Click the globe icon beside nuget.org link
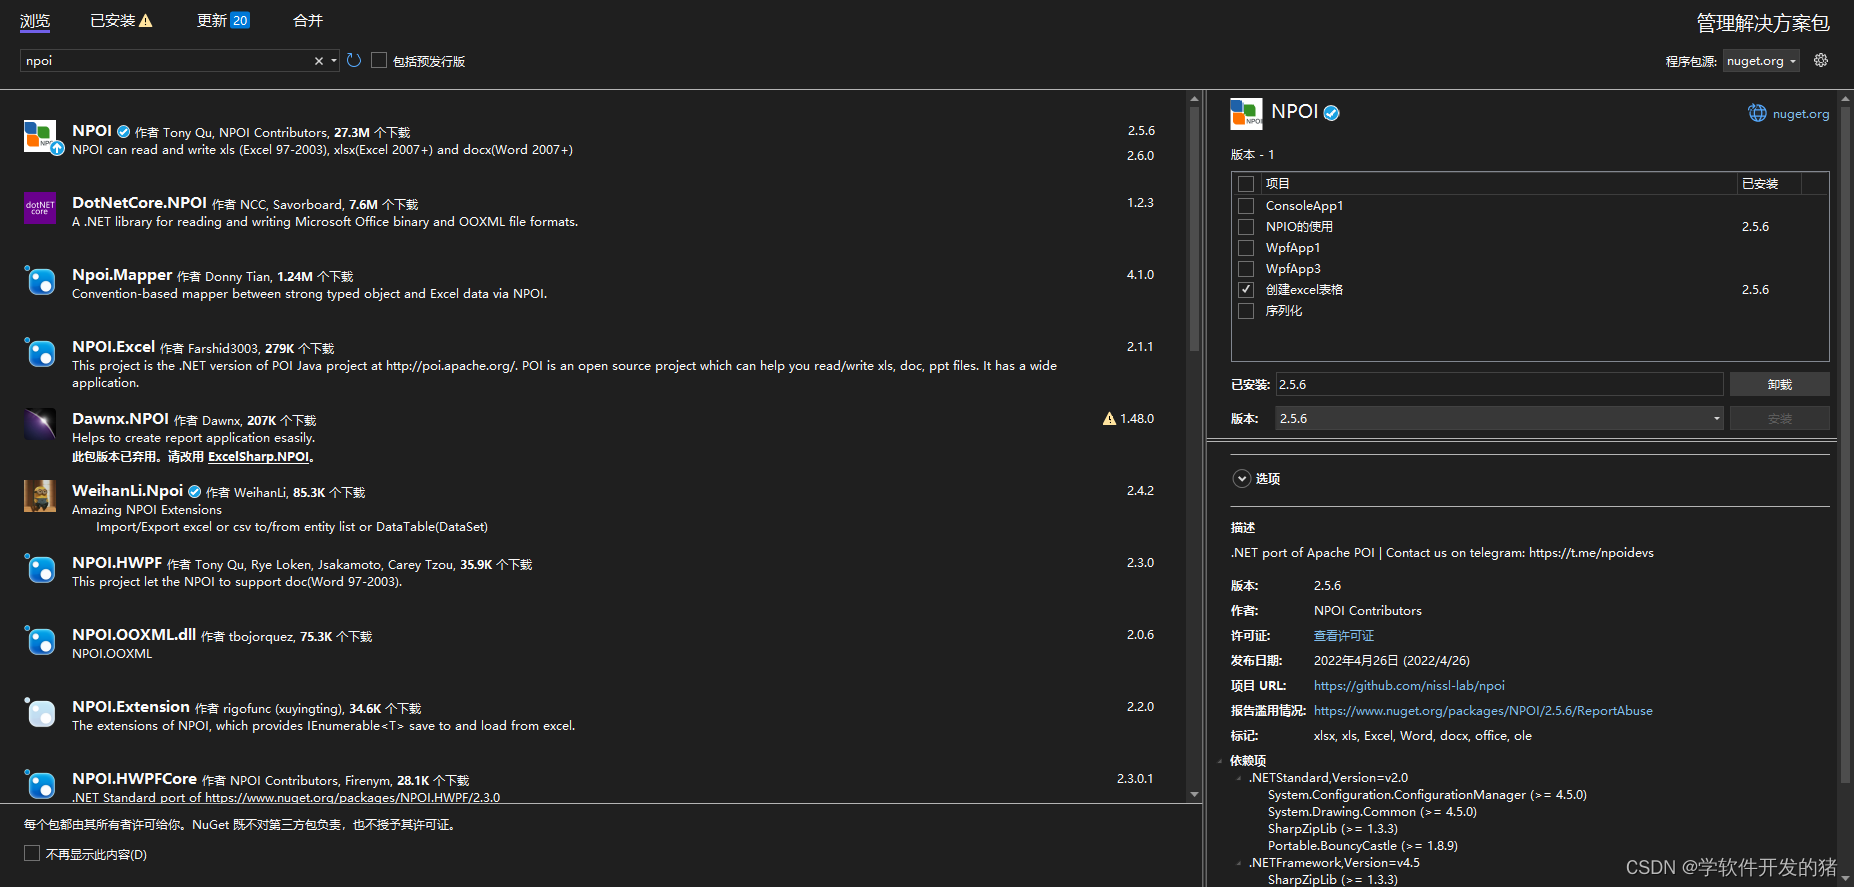 point(1757,113)
